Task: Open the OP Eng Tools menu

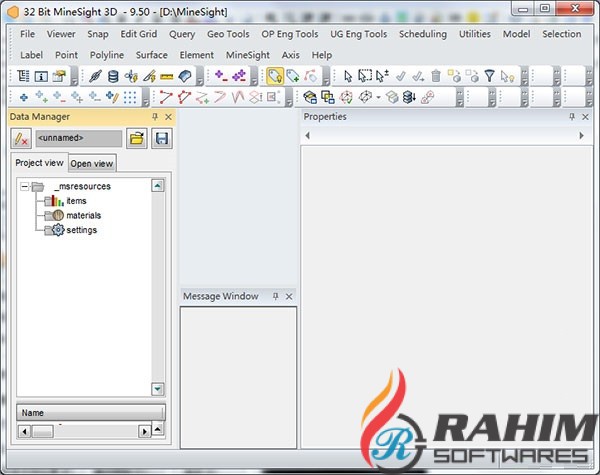Action: [290, 34]
